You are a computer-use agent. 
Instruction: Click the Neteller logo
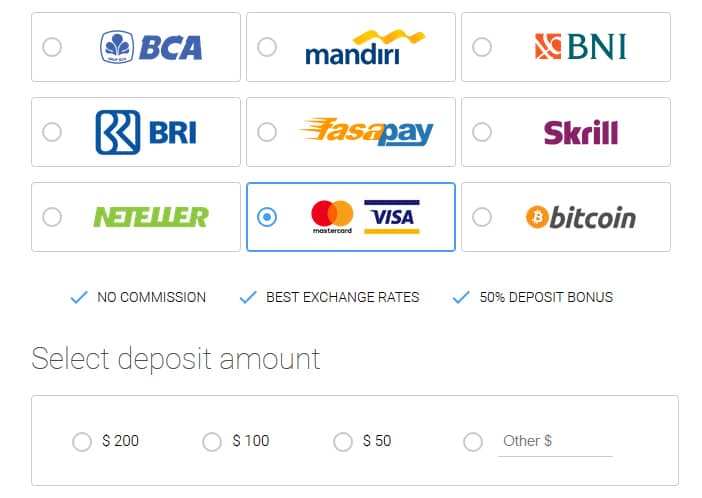click(x=151, y=217)
